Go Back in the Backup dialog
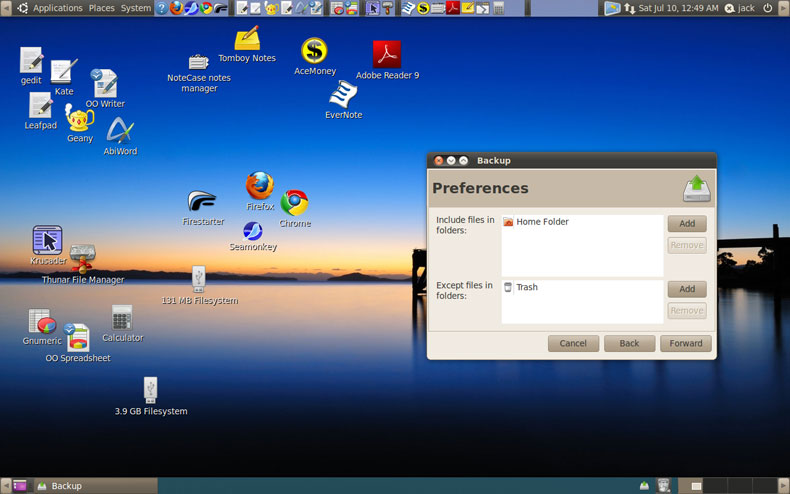 pos(629,343)
